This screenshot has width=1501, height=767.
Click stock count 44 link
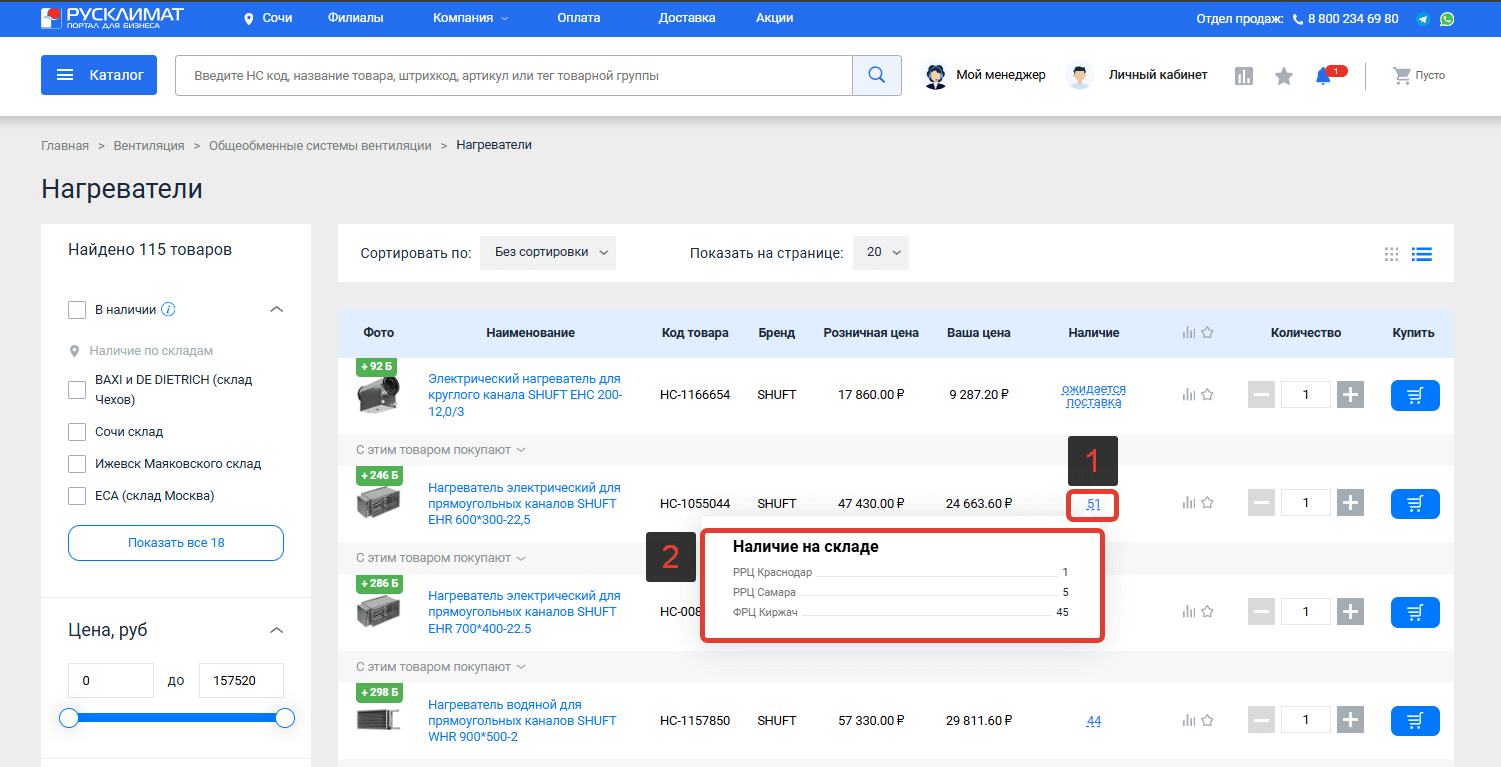pyautogui.click(x=1094, y=721)
